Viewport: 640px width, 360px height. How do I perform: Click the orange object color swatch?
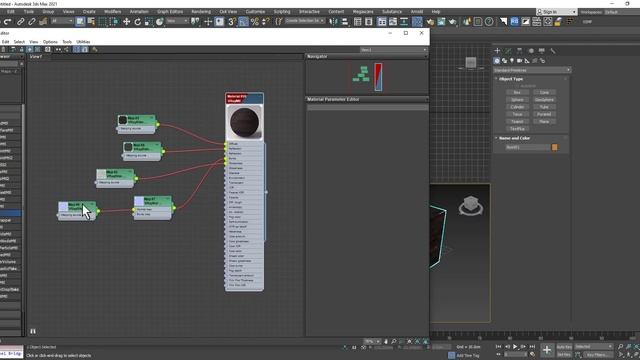554,147
